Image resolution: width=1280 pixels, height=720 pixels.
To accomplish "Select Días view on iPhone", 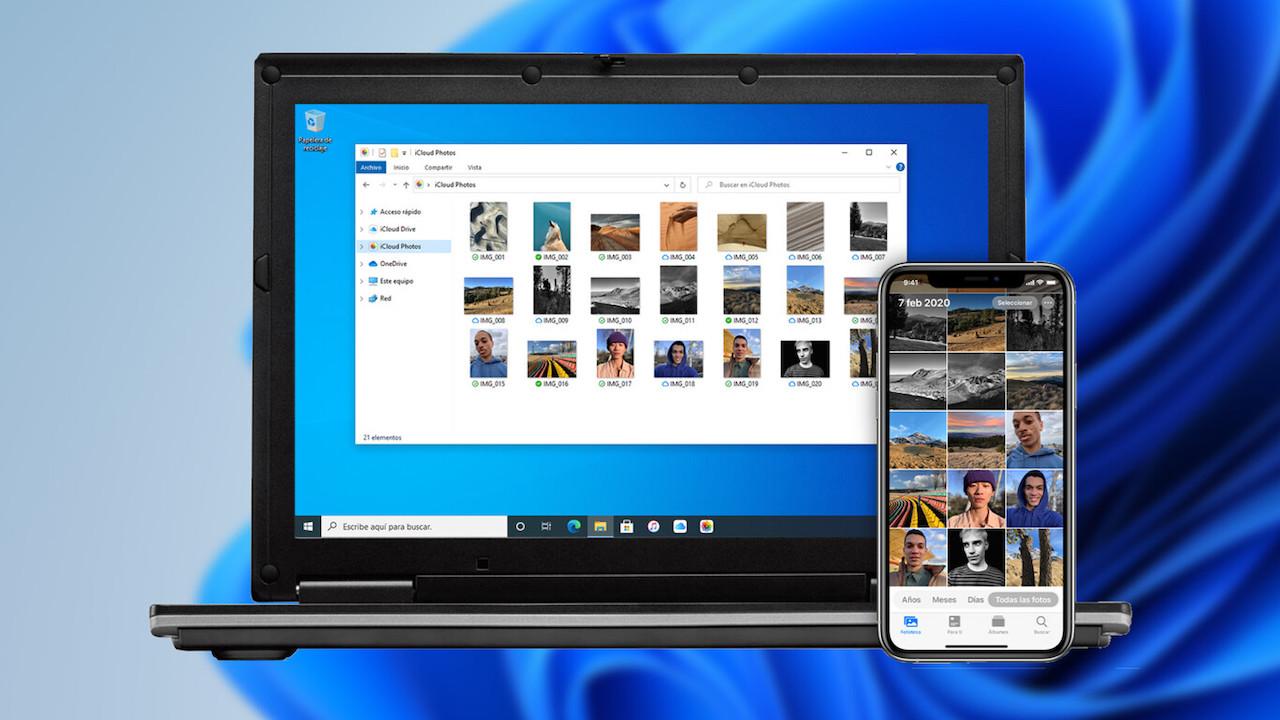I will pos(975,599).
